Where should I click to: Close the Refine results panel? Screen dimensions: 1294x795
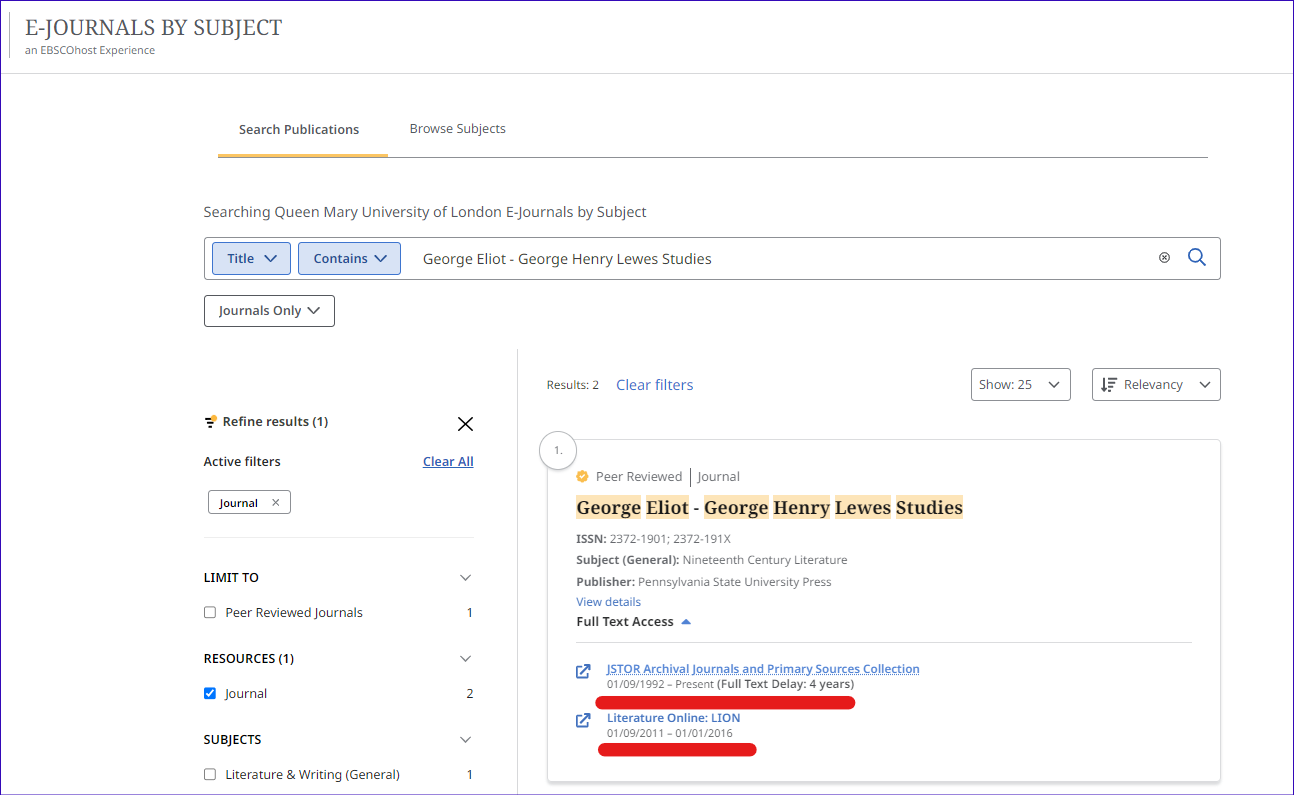[x=465, y=424]
